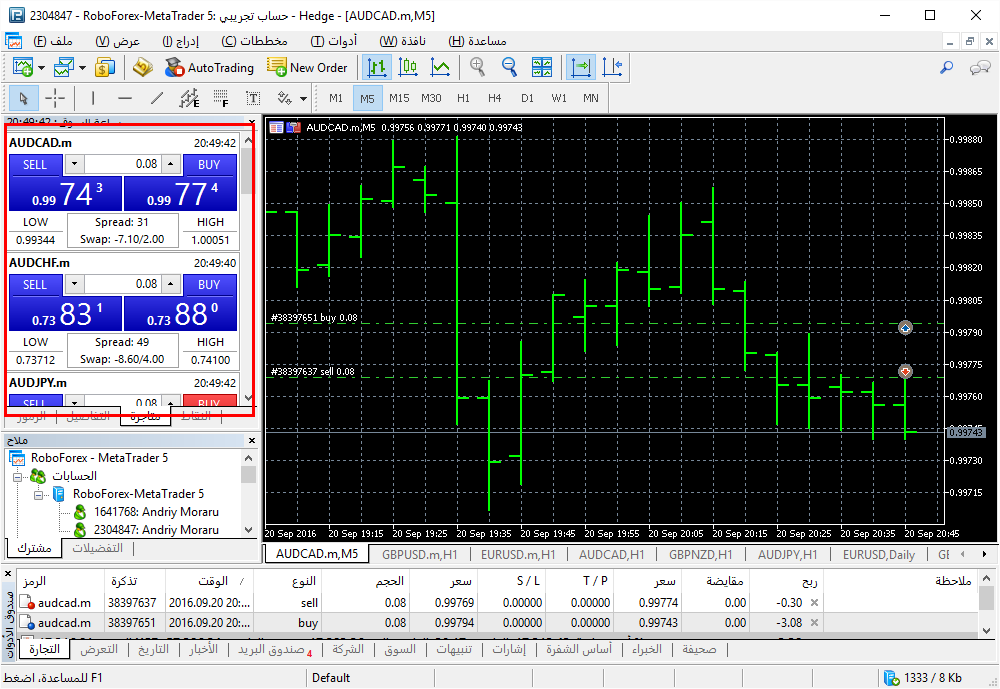The image size is (1000, 689).
Task: Click SELL for AUDCAD.m
Action: pos(35,165)
